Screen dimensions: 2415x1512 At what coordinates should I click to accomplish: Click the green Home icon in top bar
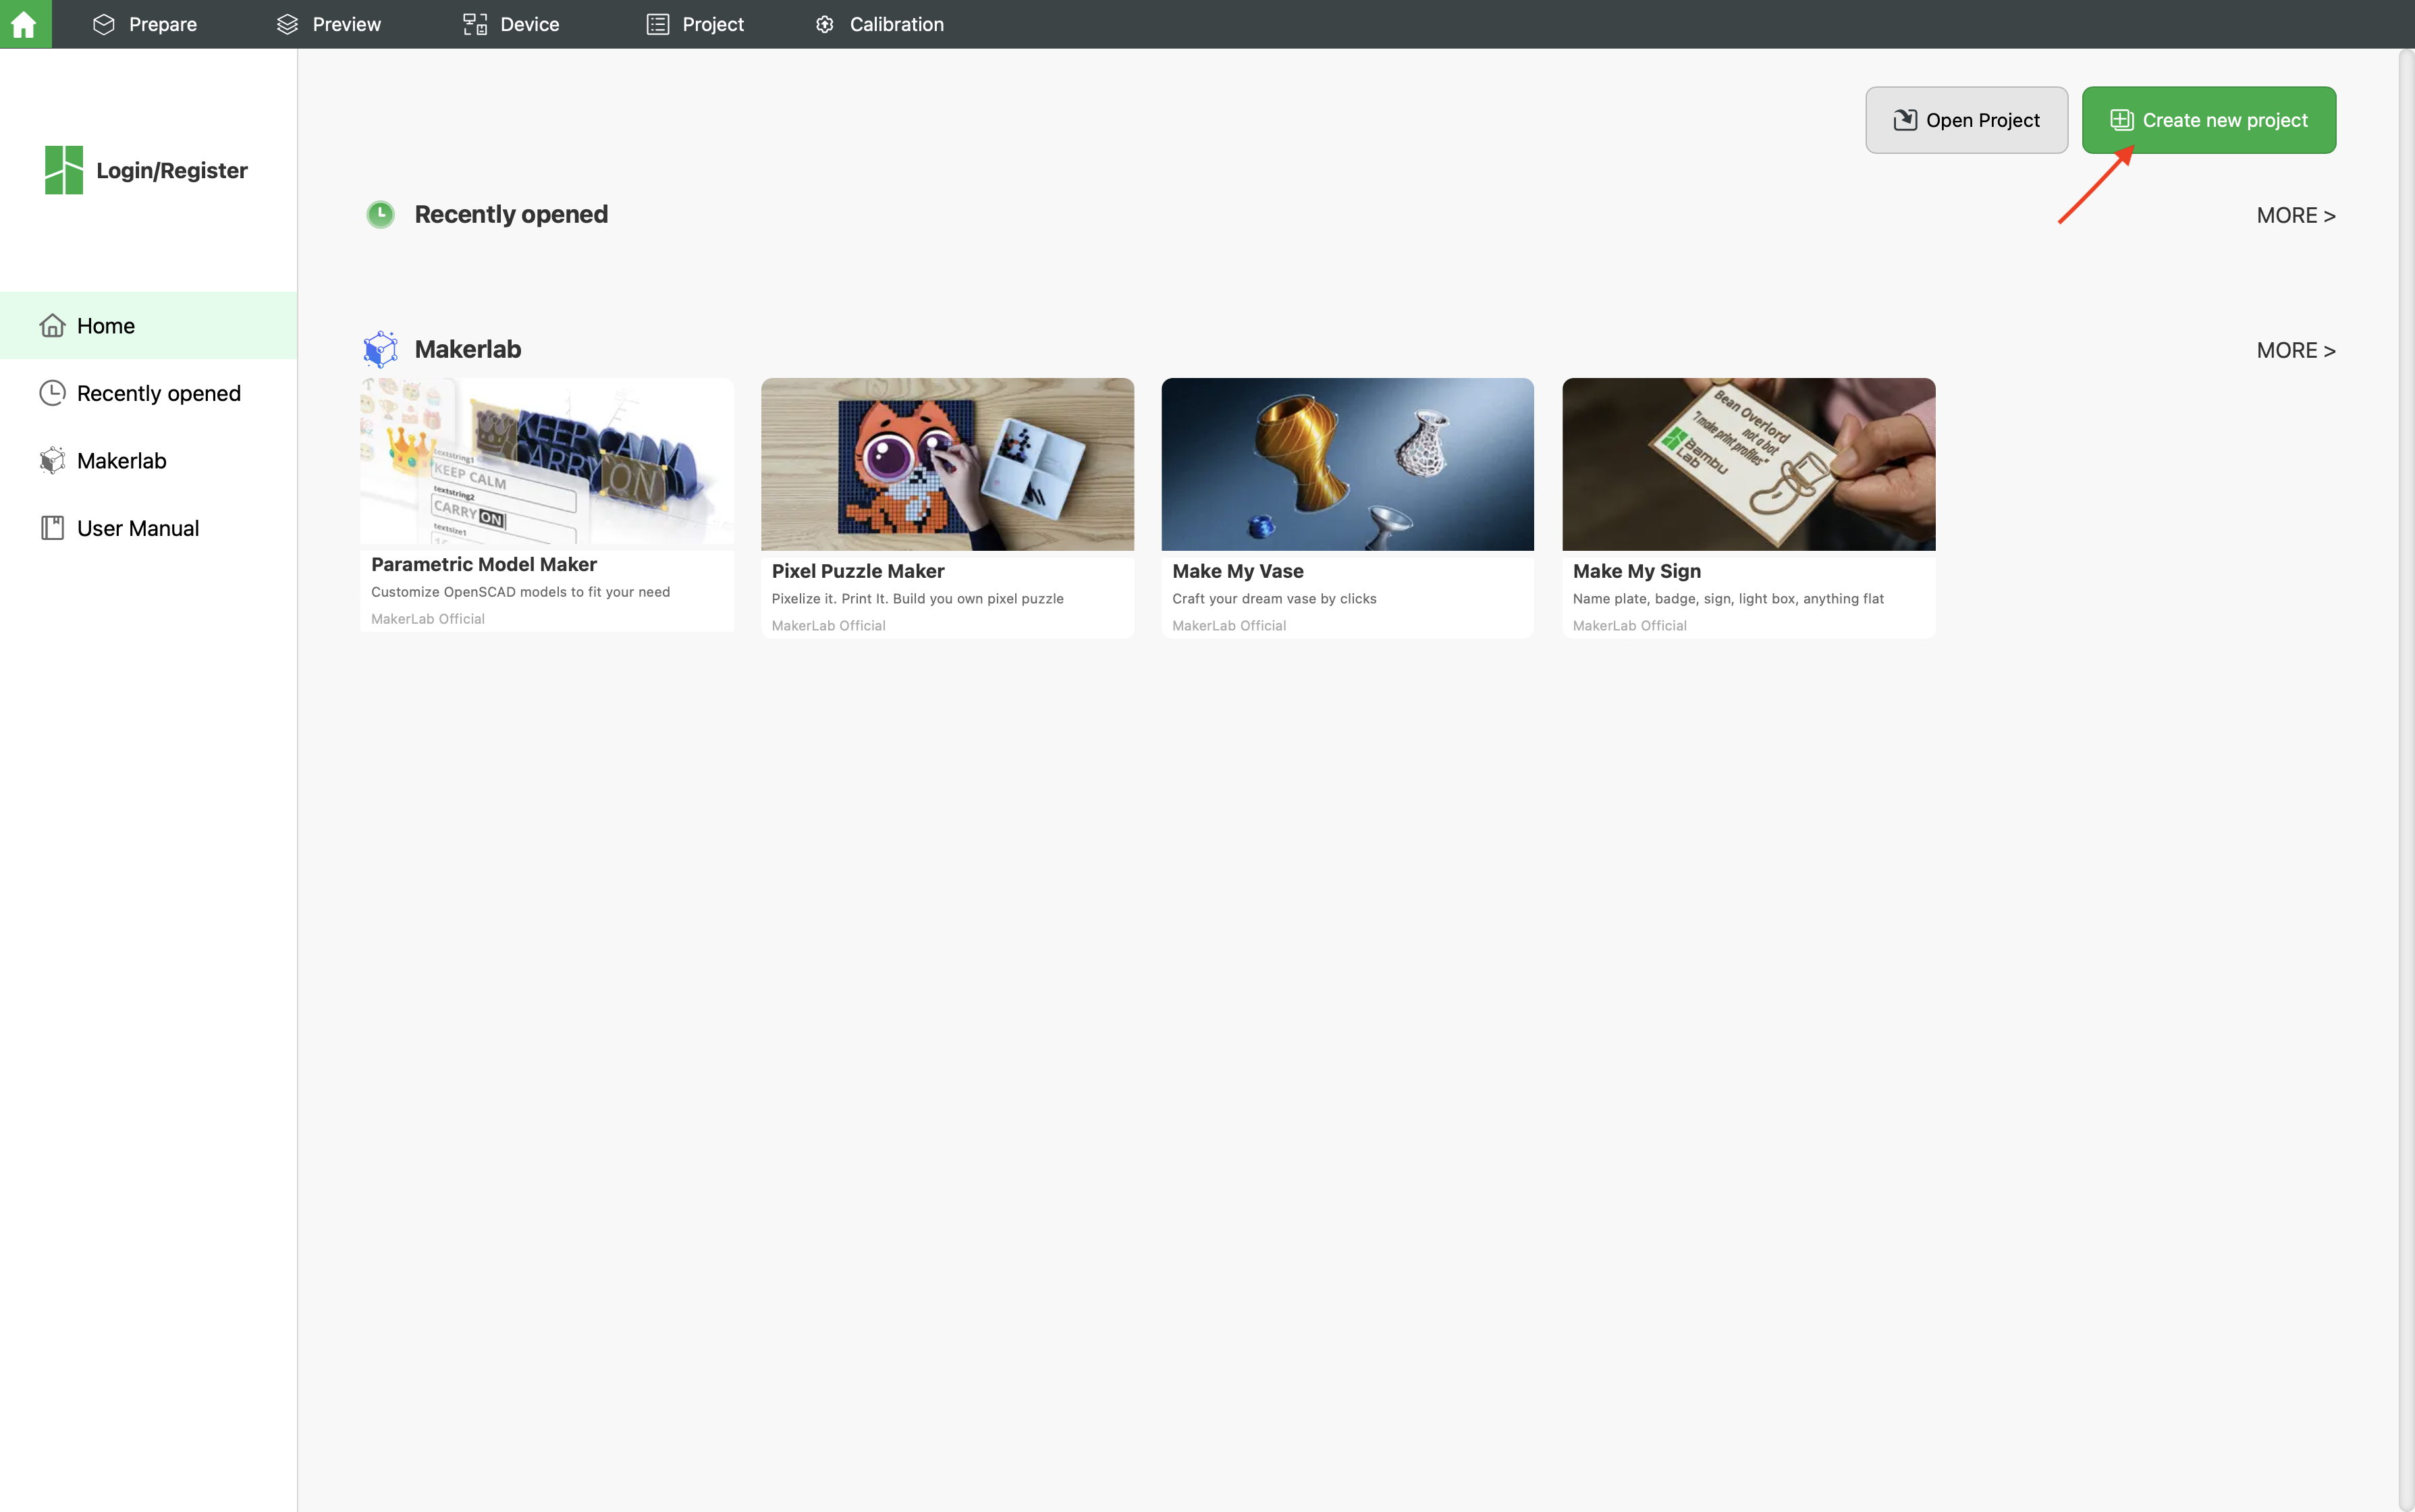click(25, 24)
